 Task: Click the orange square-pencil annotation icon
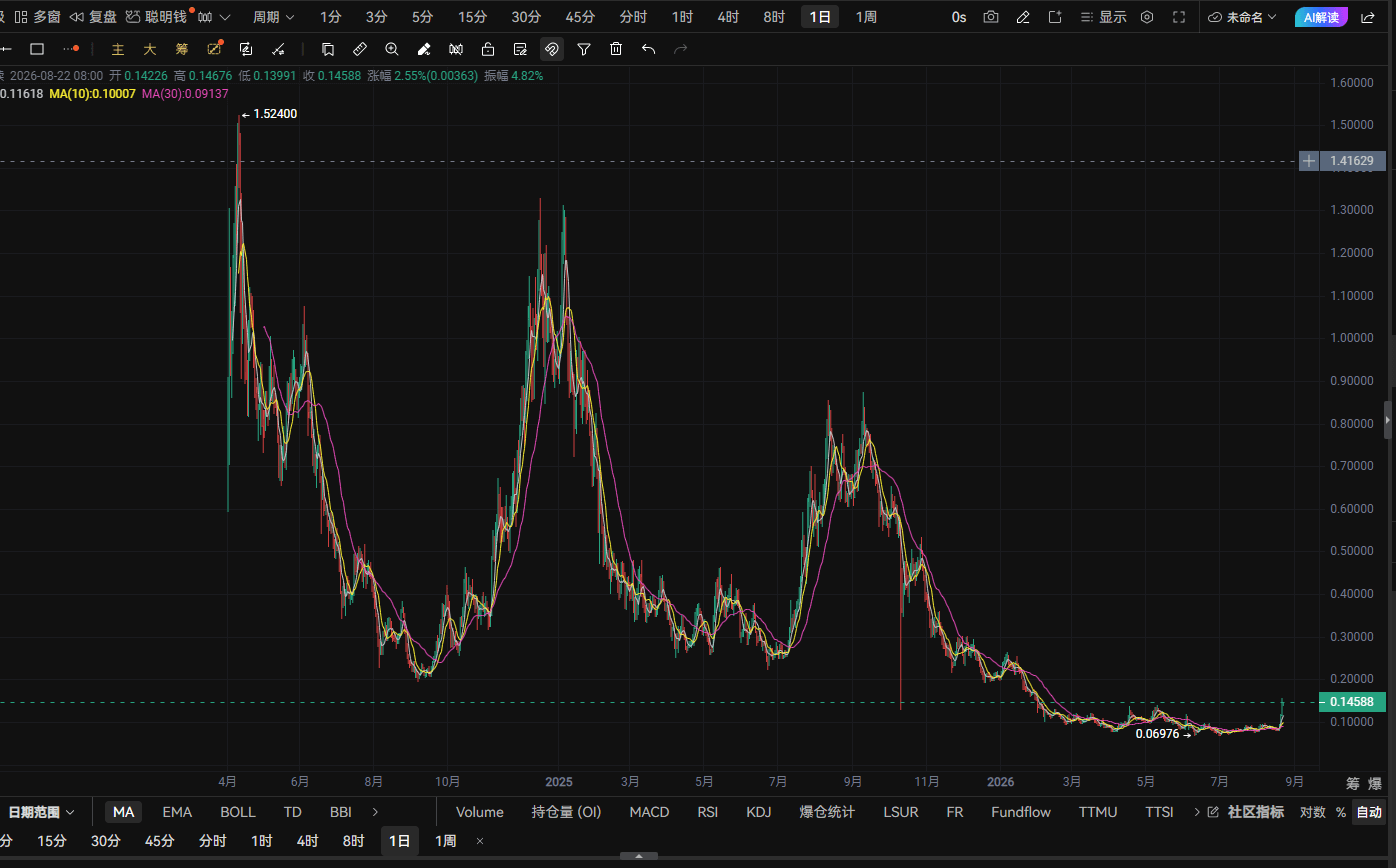click(214, 49)
